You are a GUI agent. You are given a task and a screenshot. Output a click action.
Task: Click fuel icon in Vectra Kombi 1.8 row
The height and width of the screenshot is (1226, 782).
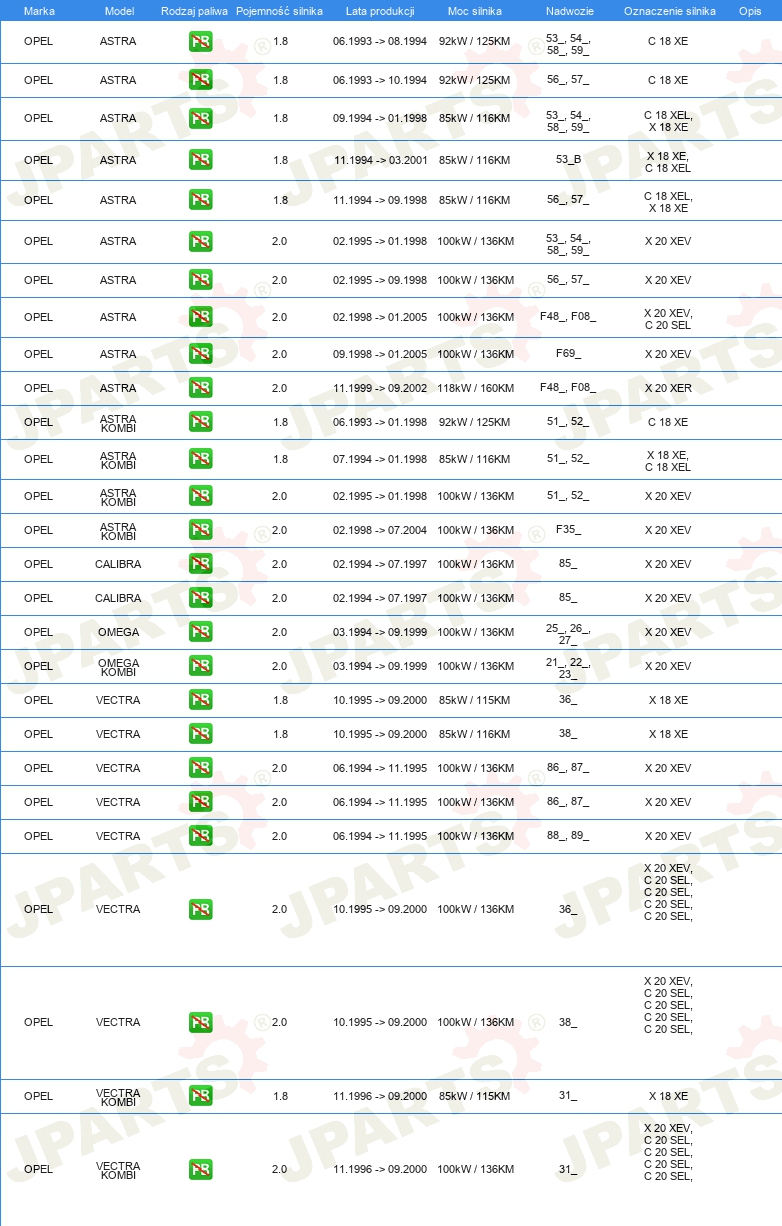point(200,1096)
